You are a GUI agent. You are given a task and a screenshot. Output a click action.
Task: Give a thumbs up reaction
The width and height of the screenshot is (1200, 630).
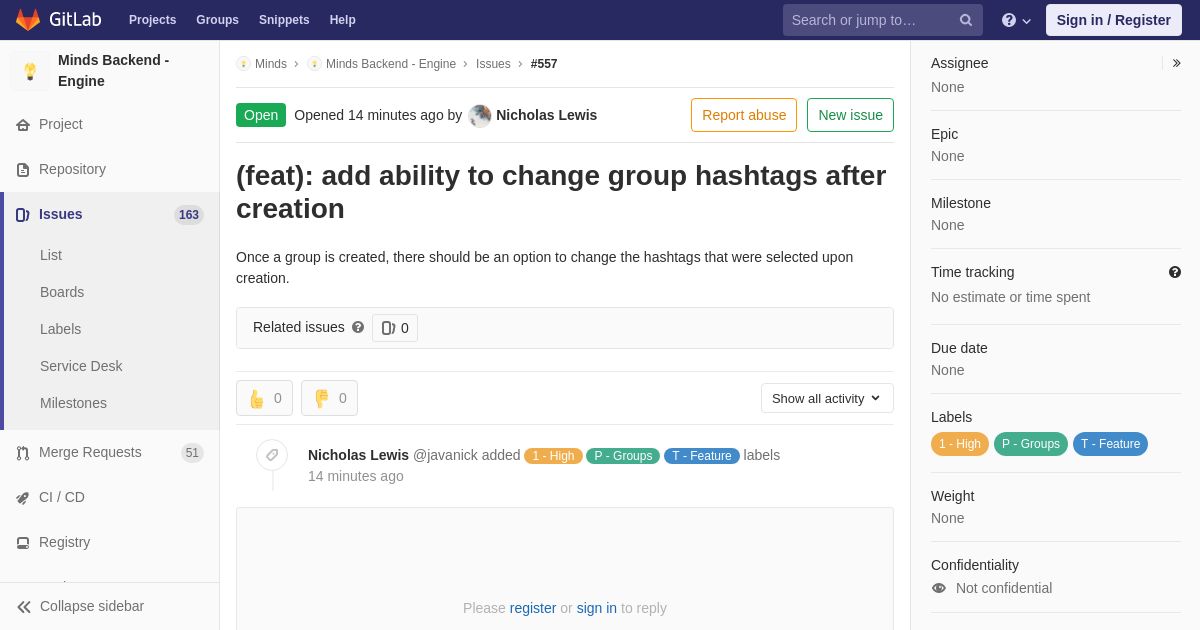(x=264, y=398)
